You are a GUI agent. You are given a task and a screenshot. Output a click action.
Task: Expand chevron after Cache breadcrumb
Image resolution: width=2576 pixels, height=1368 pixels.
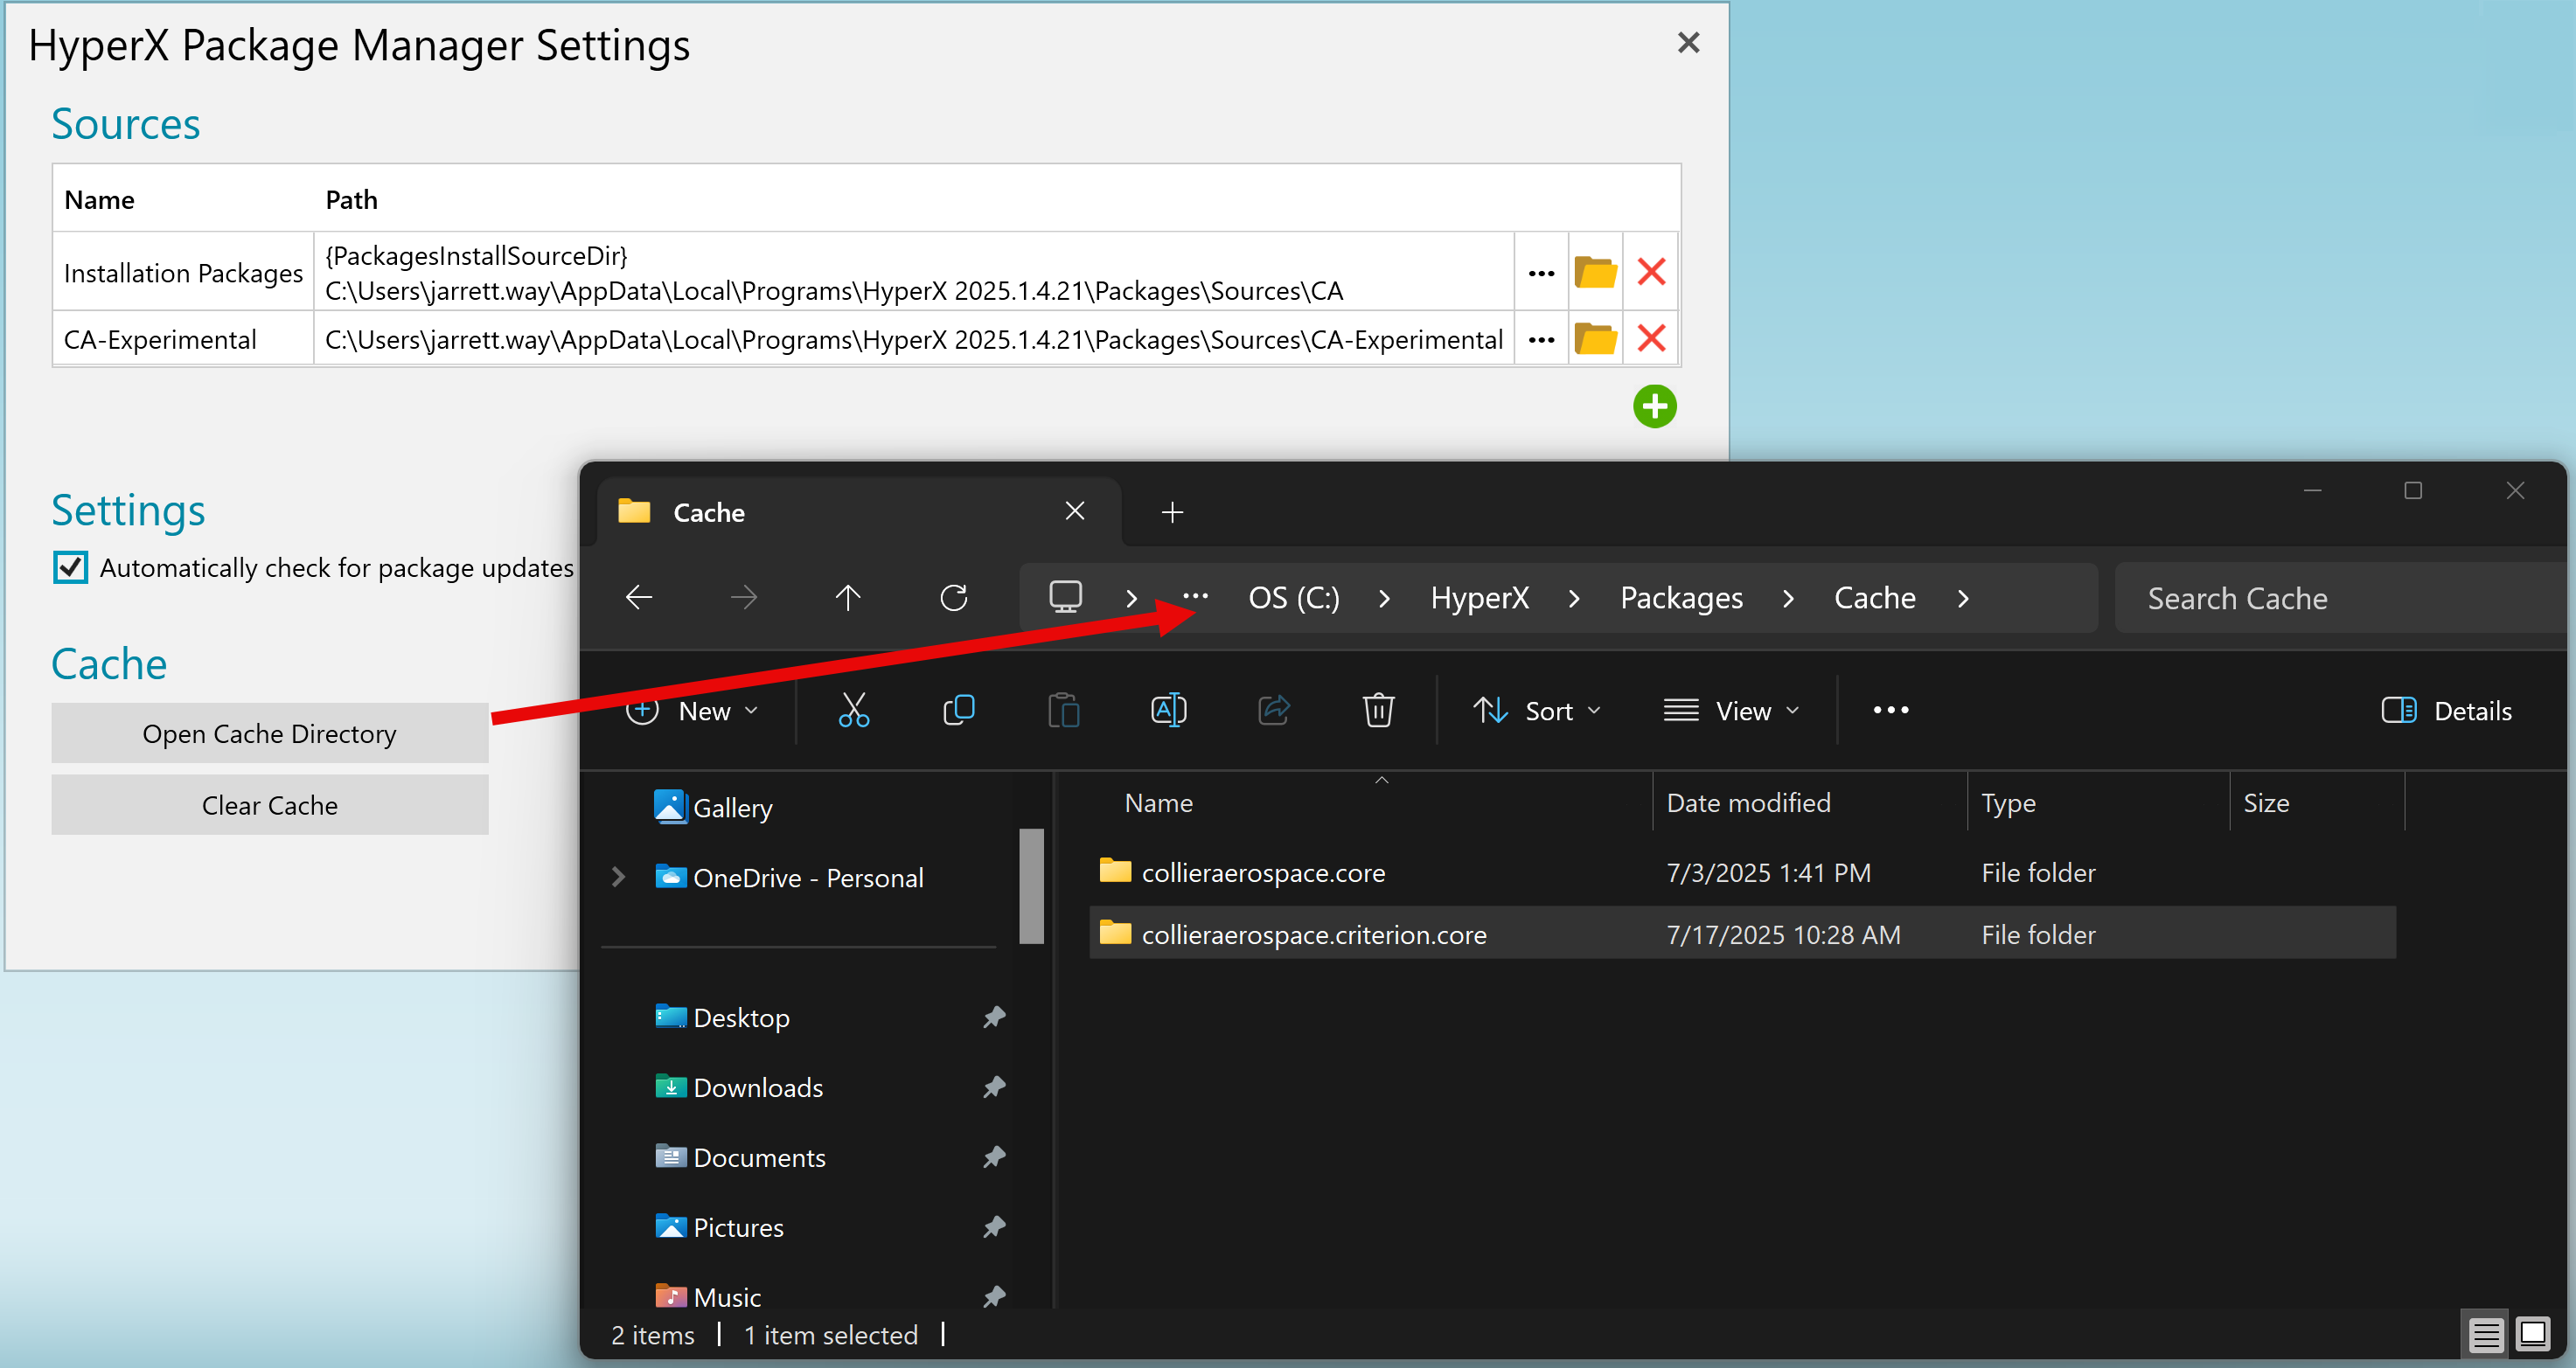(x=1963, y=598)
